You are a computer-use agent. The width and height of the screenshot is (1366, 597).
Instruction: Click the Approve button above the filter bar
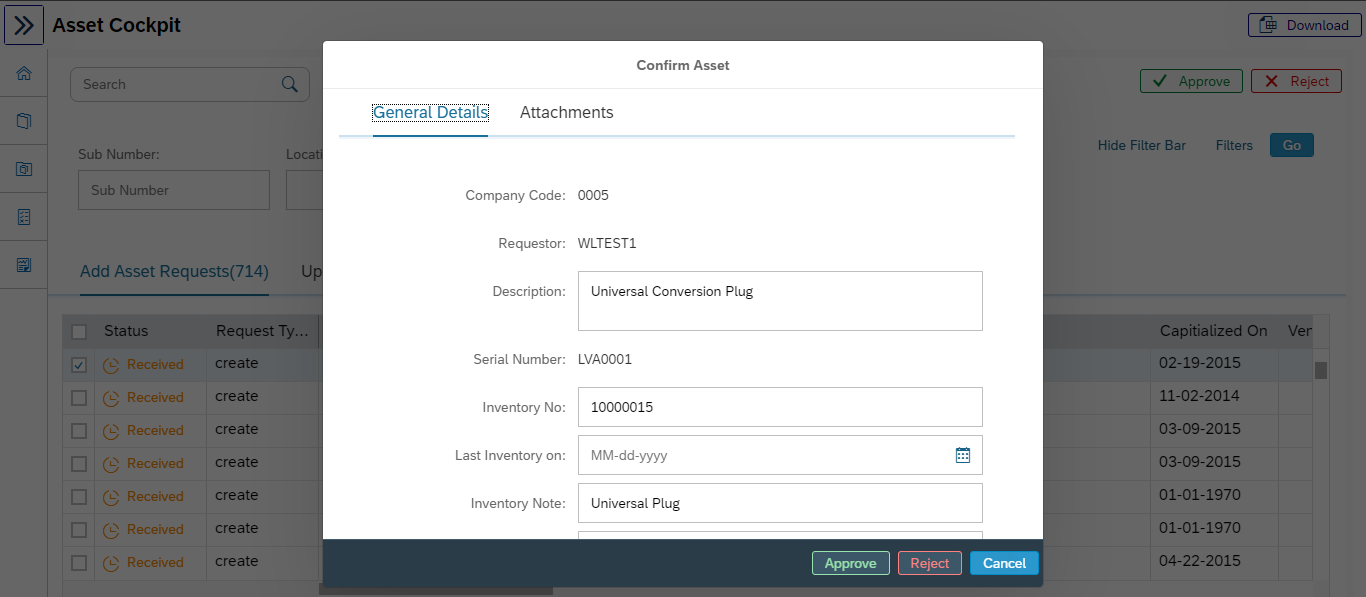1191,81
